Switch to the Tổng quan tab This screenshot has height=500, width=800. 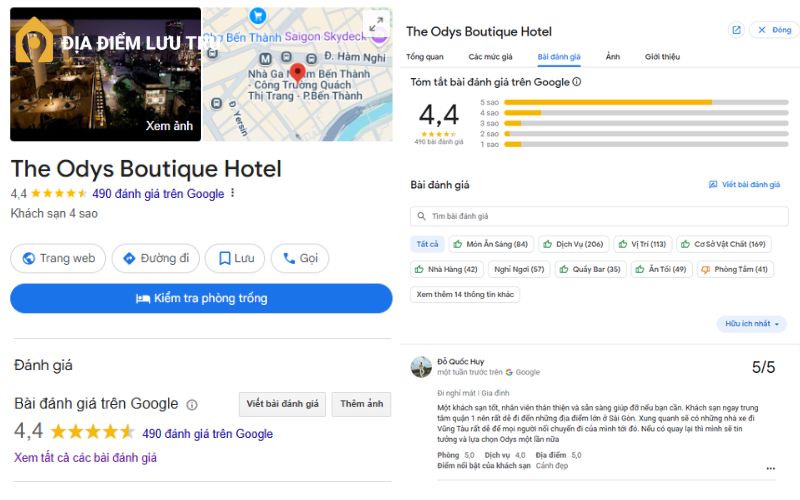click(425, 57)
